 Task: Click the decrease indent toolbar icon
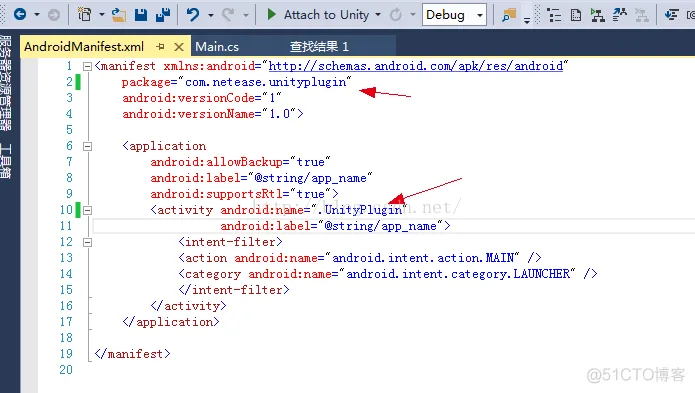[x=672, y=15]
